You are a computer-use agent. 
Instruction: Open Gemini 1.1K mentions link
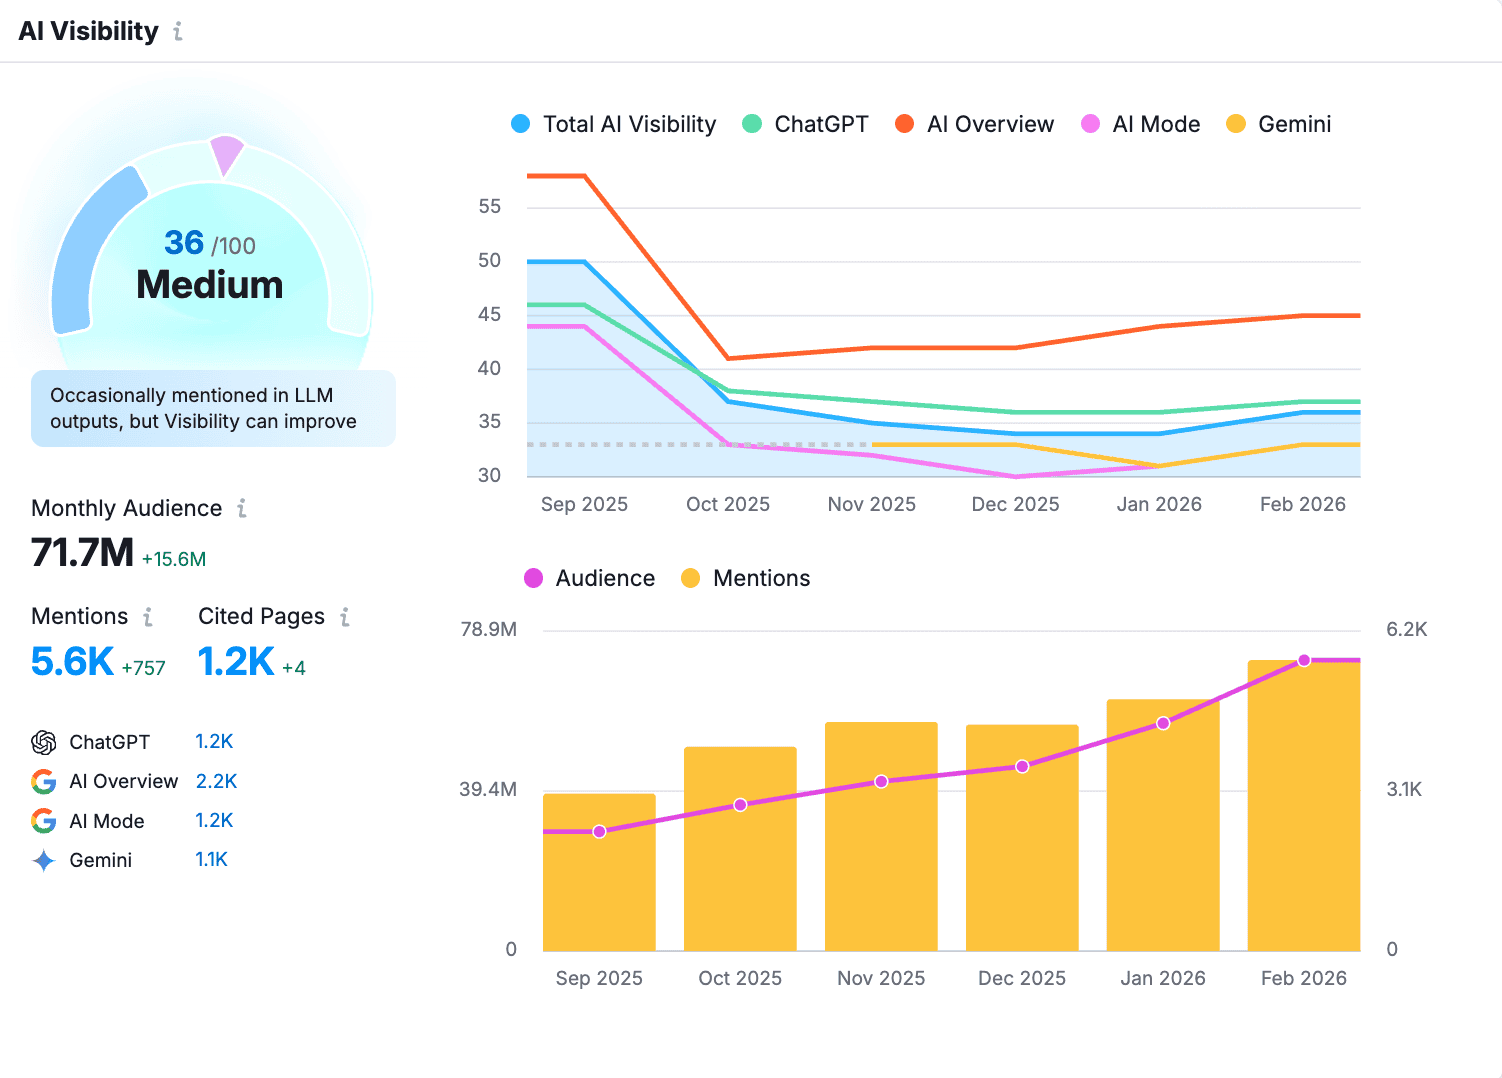pyautogui.click(x=211, y=860)
